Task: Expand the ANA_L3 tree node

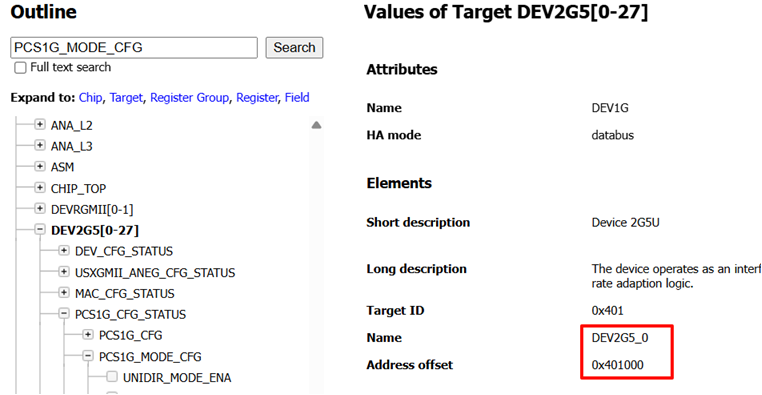Action: 40,146
